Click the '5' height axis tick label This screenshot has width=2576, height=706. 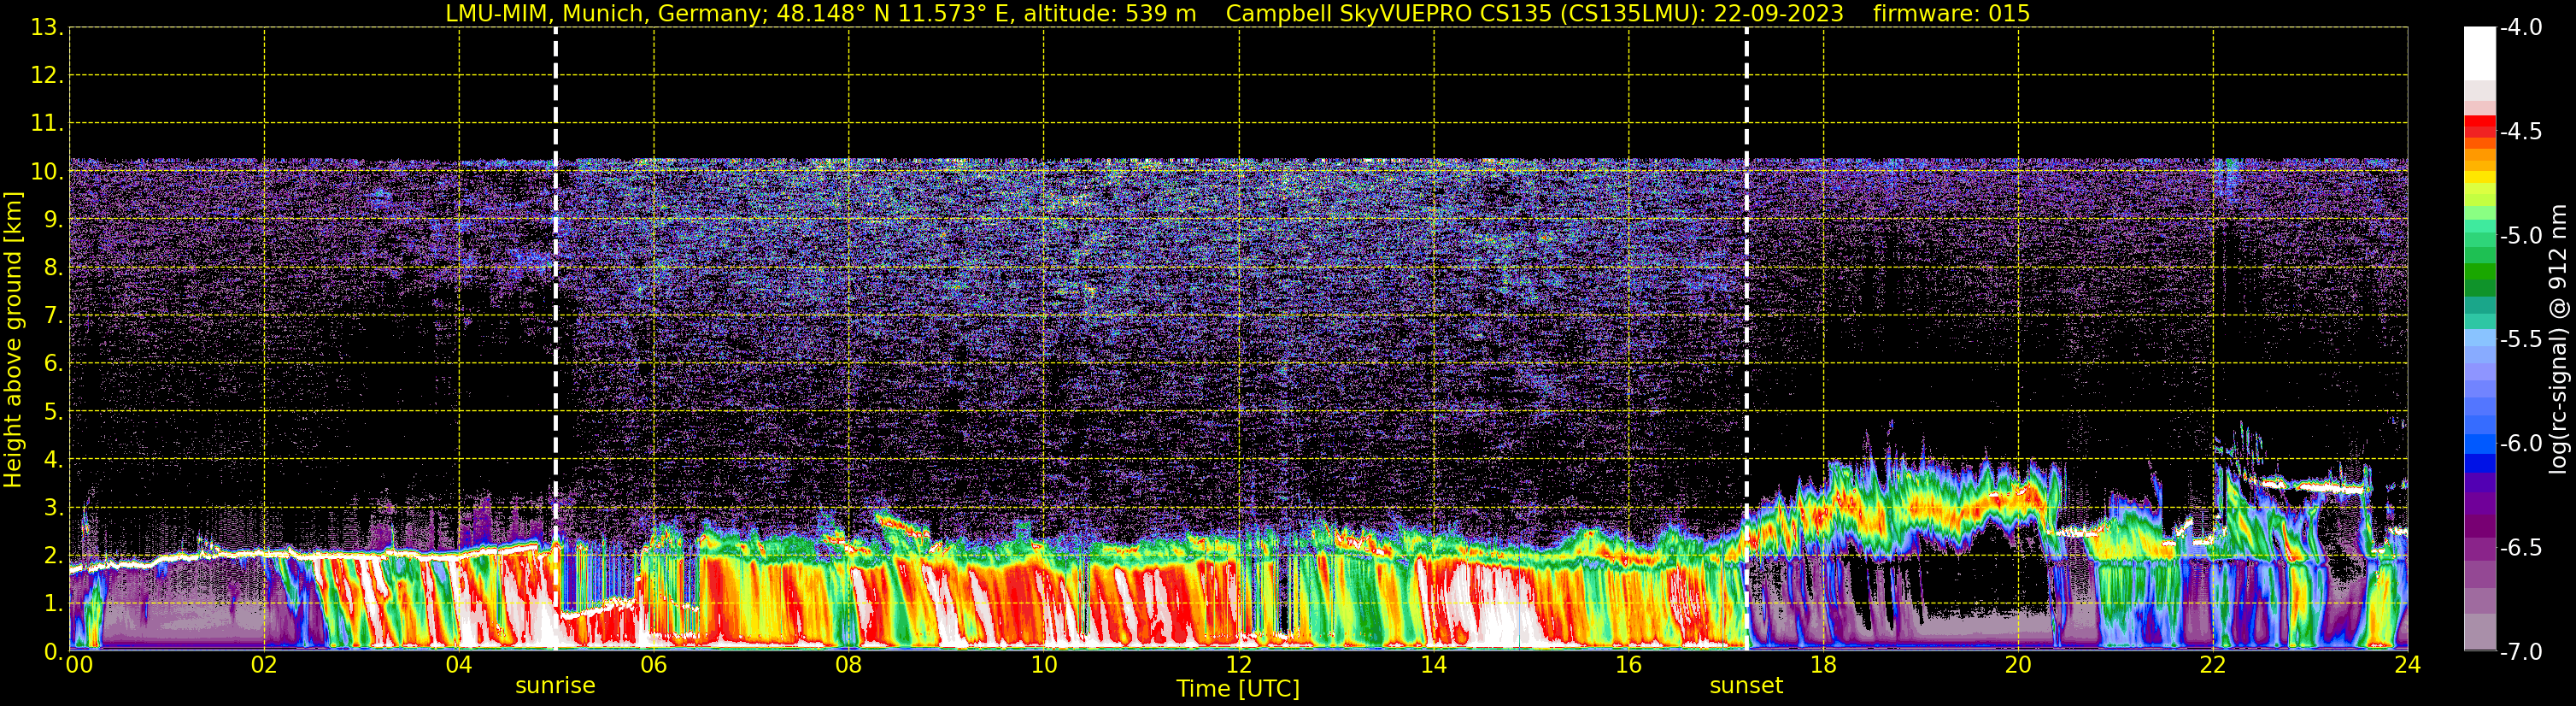pyautogui.click(x=52, y=411)
